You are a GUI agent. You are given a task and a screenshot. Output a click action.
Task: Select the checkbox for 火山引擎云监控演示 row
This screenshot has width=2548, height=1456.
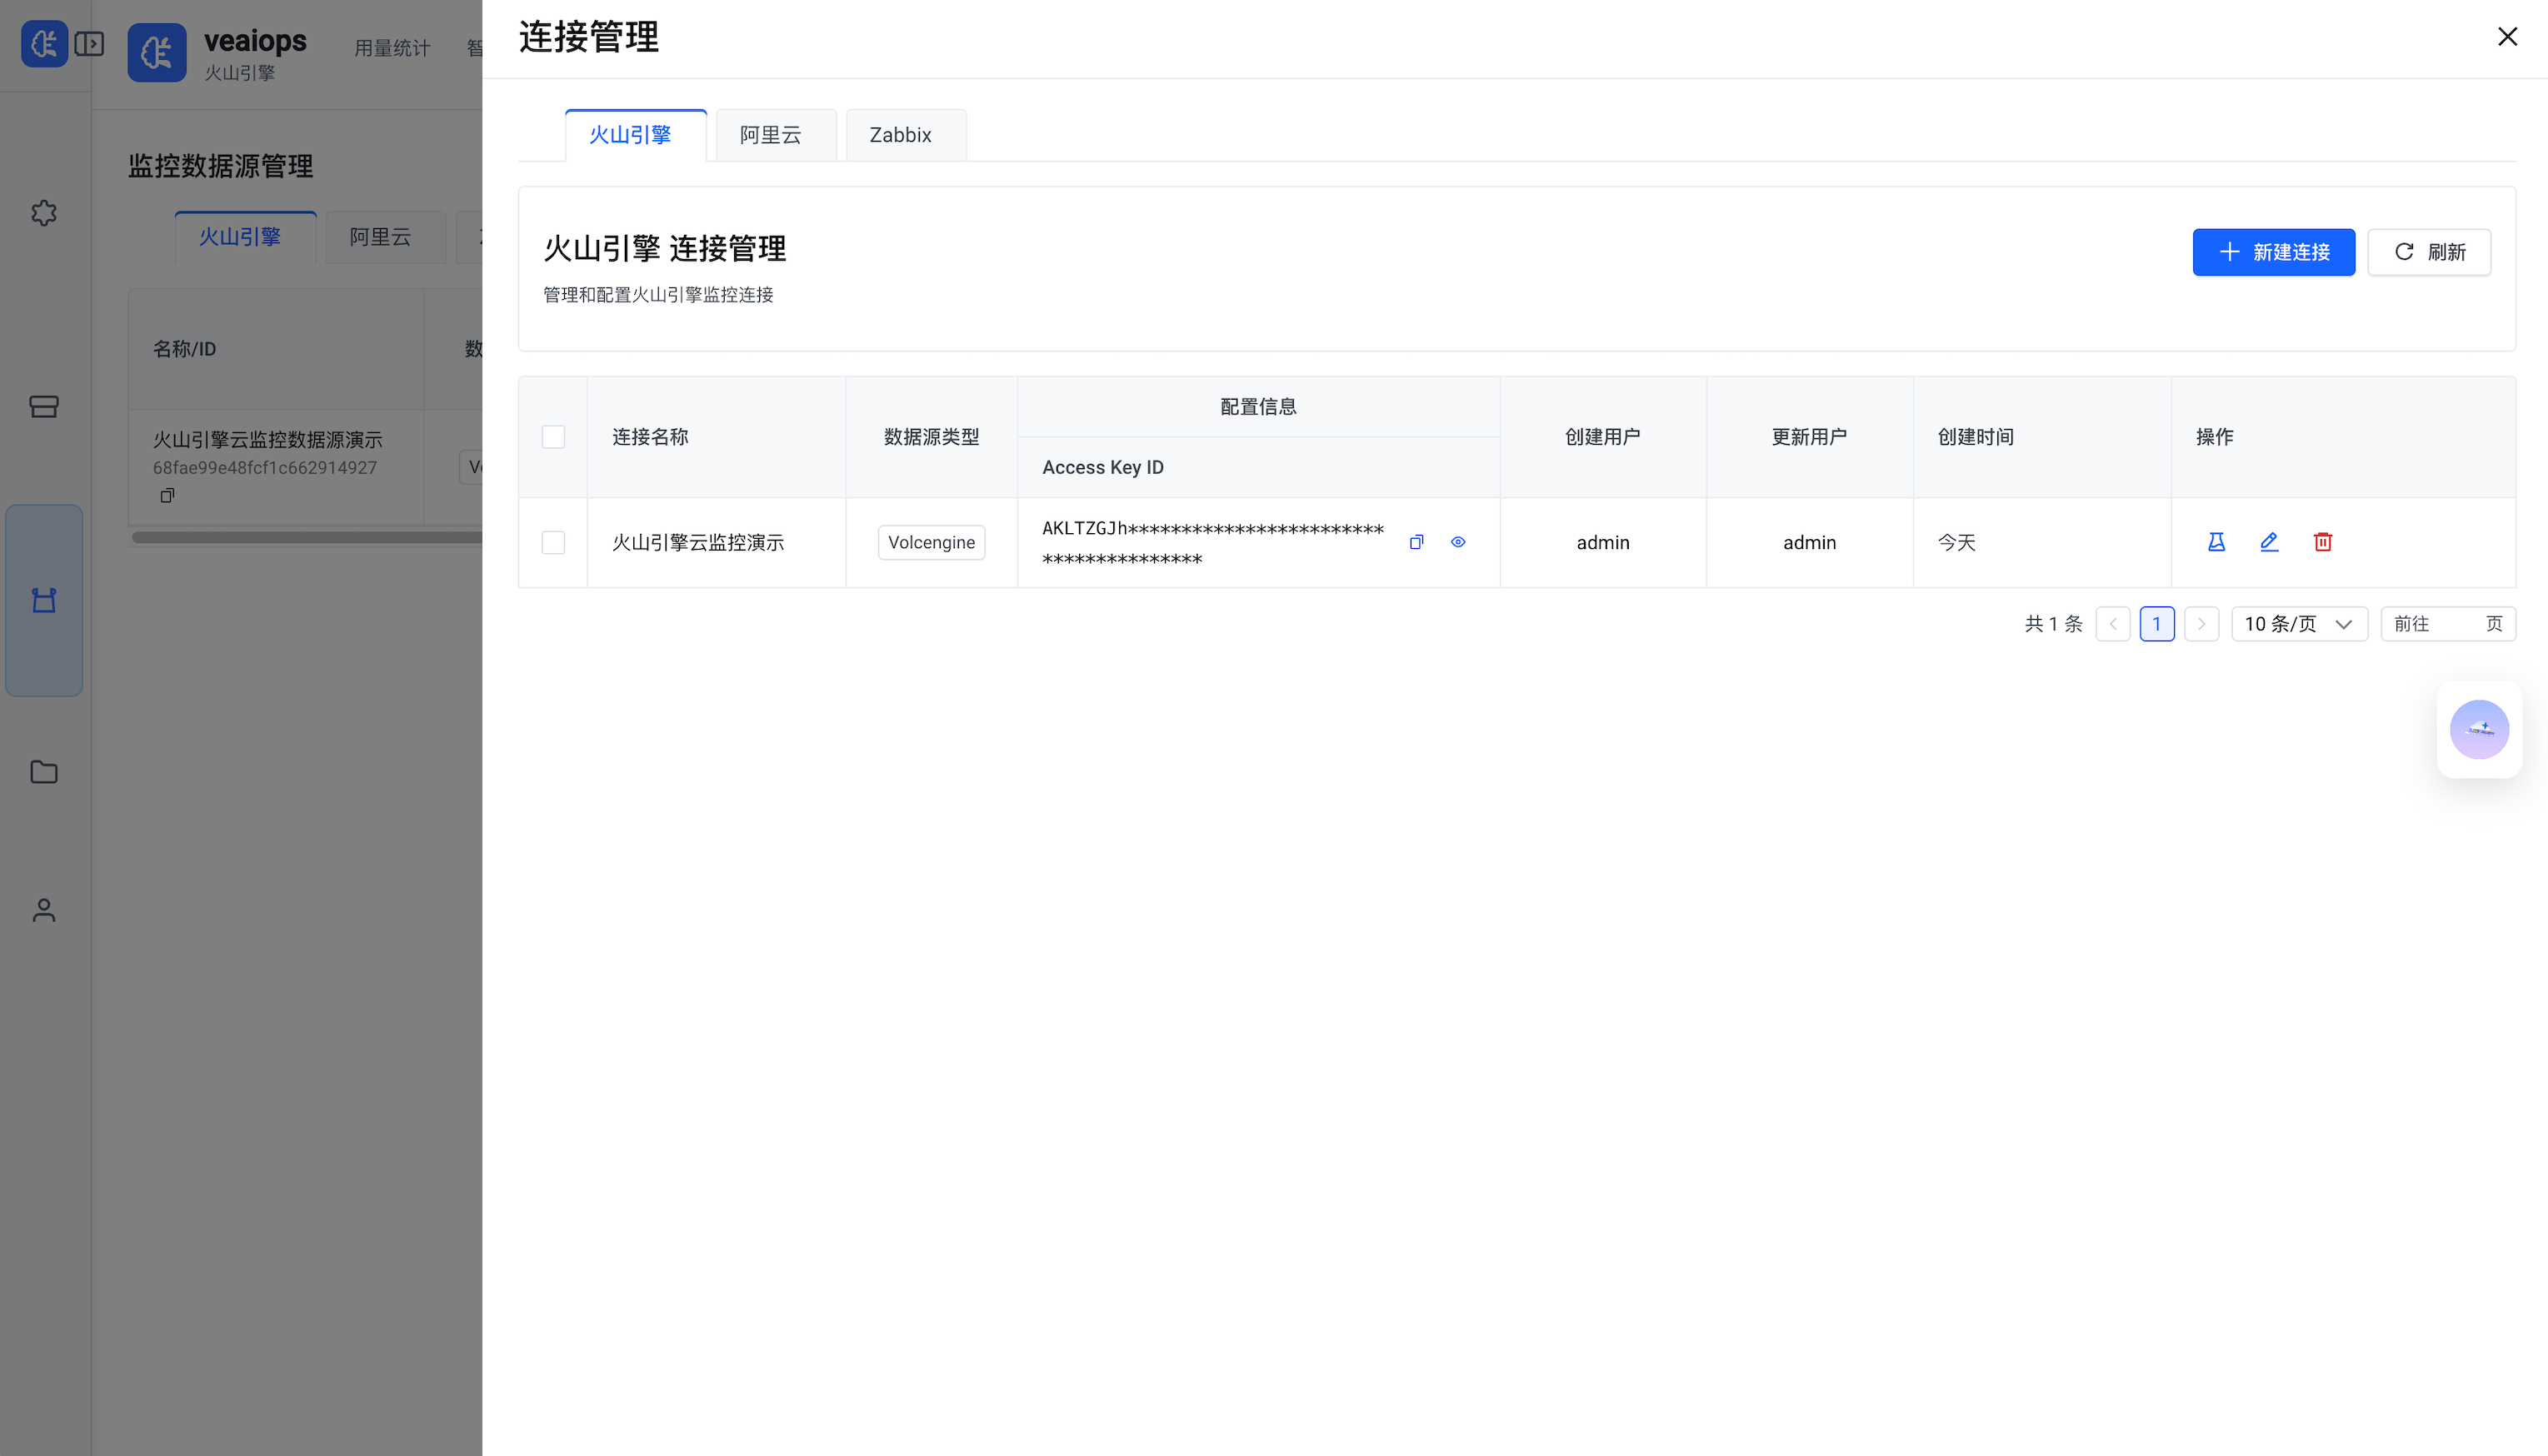pos(553,542)
